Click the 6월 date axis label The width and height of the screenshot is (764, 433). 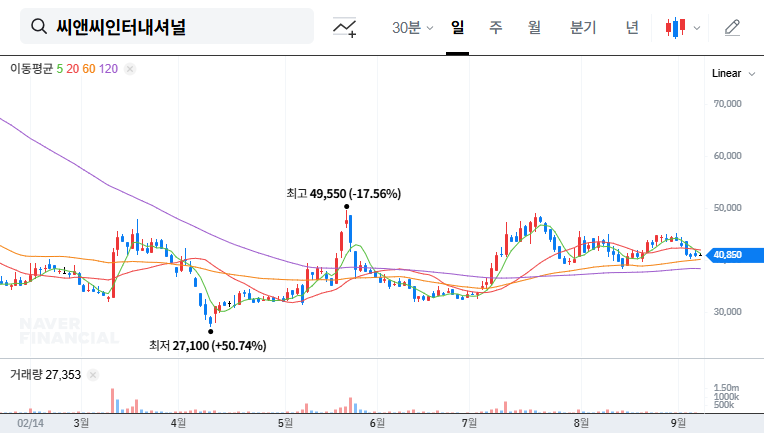coord(377,423)
